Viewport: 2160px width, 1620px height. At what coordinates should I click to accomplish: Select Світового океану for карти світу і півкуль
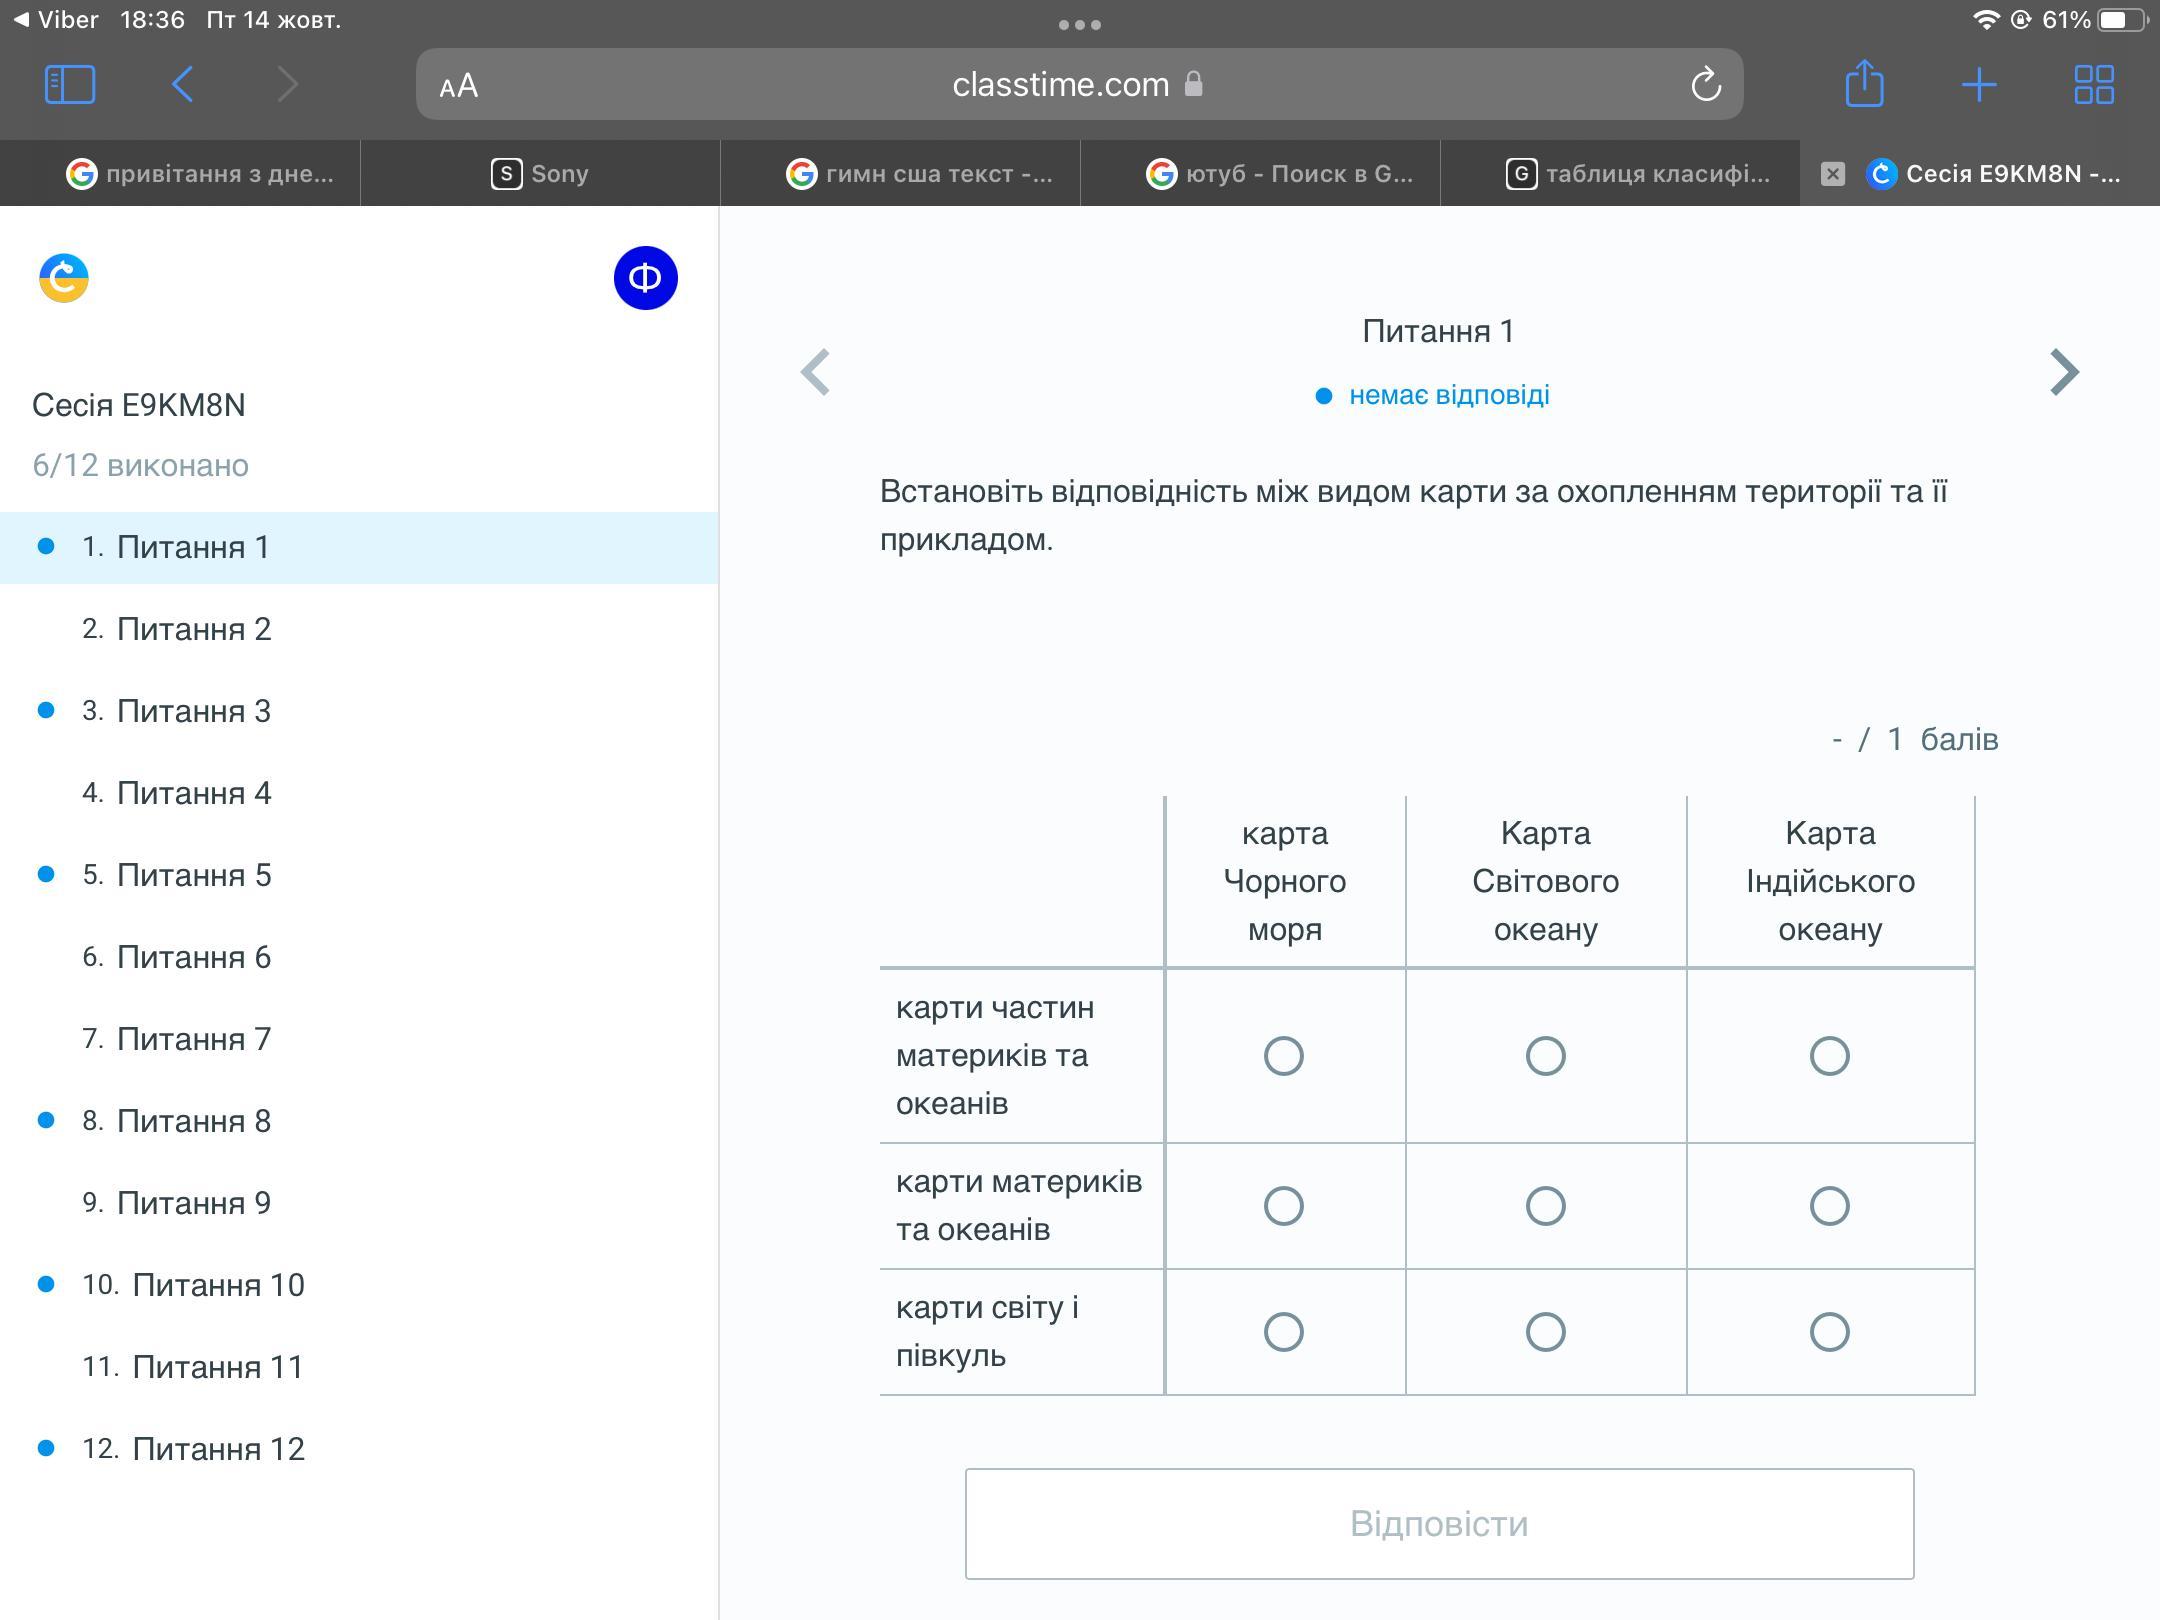click(x=1545, y=1332)
